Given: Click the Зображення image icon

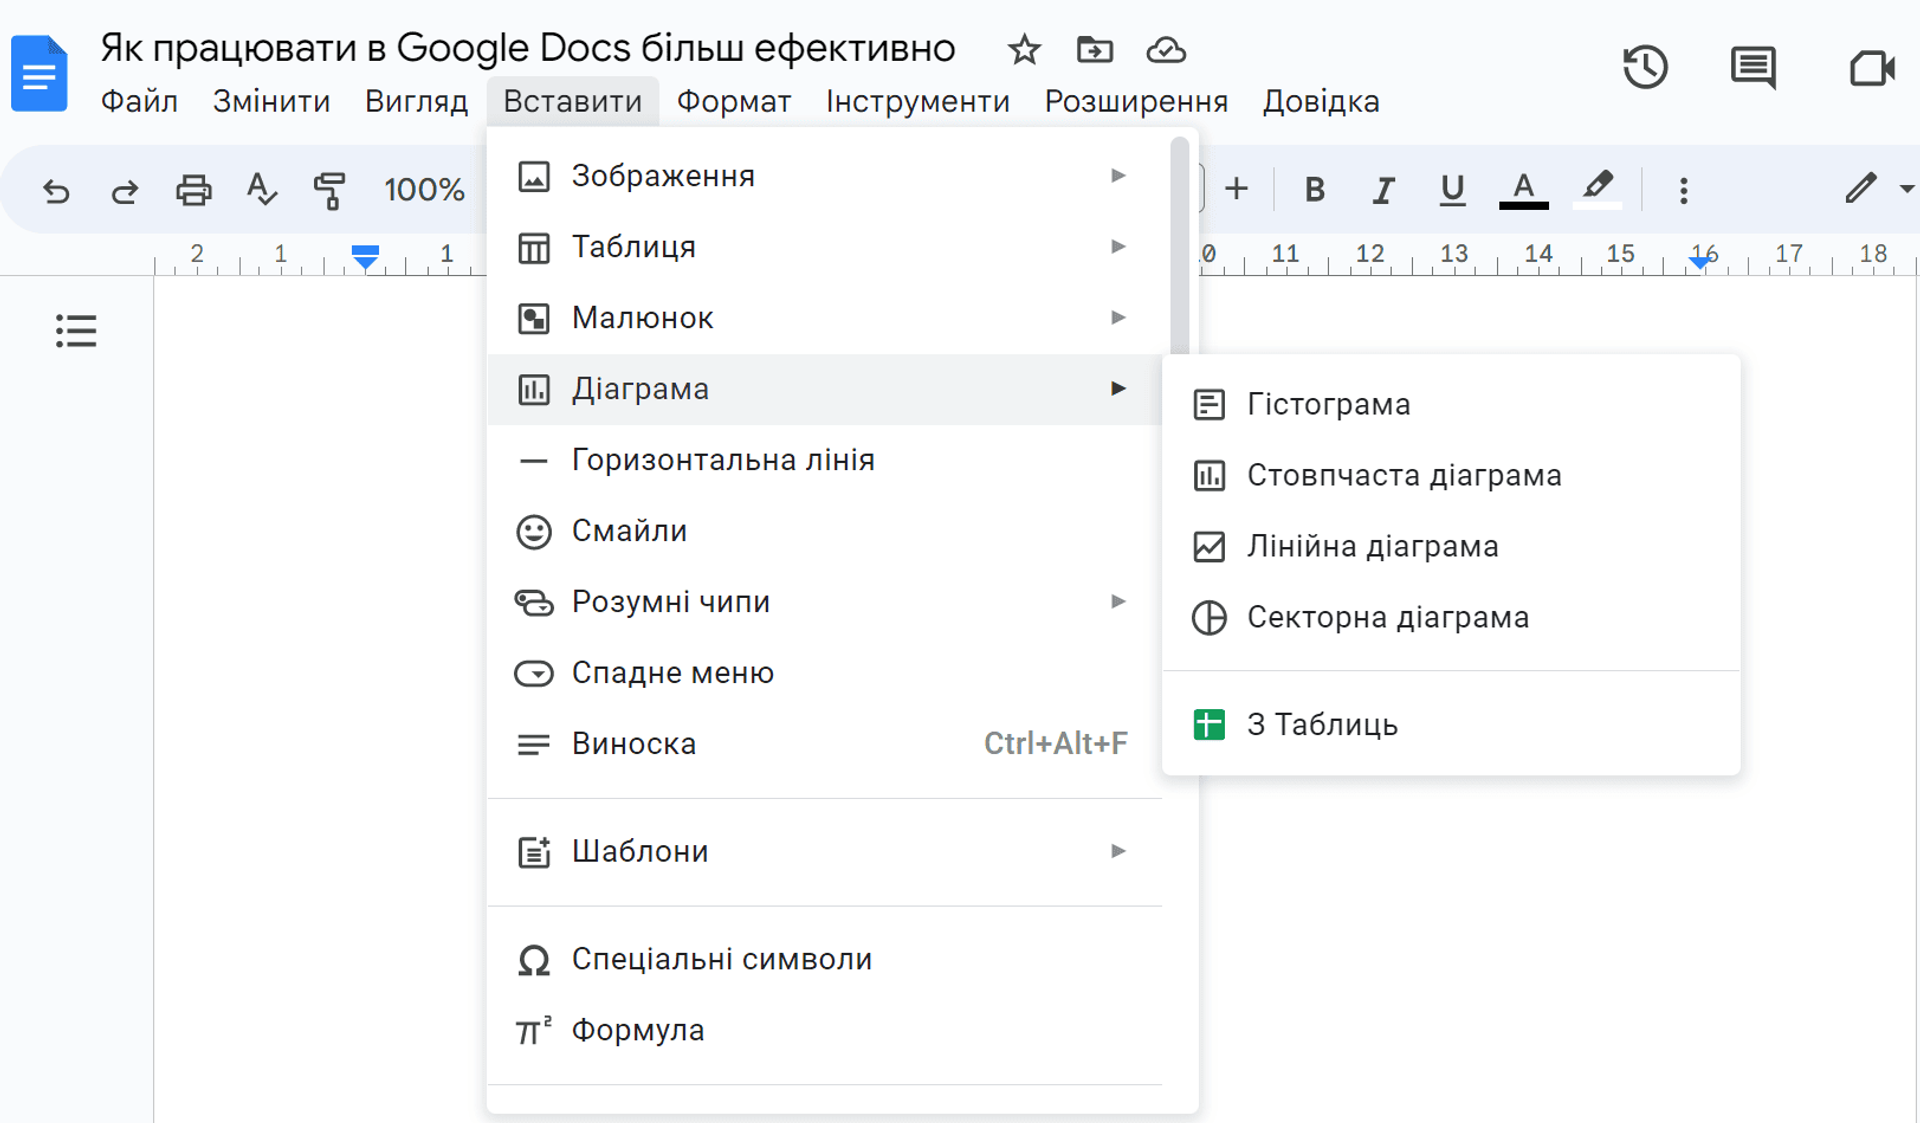Looking at the screenshot, I should click(x=533, y=176).
